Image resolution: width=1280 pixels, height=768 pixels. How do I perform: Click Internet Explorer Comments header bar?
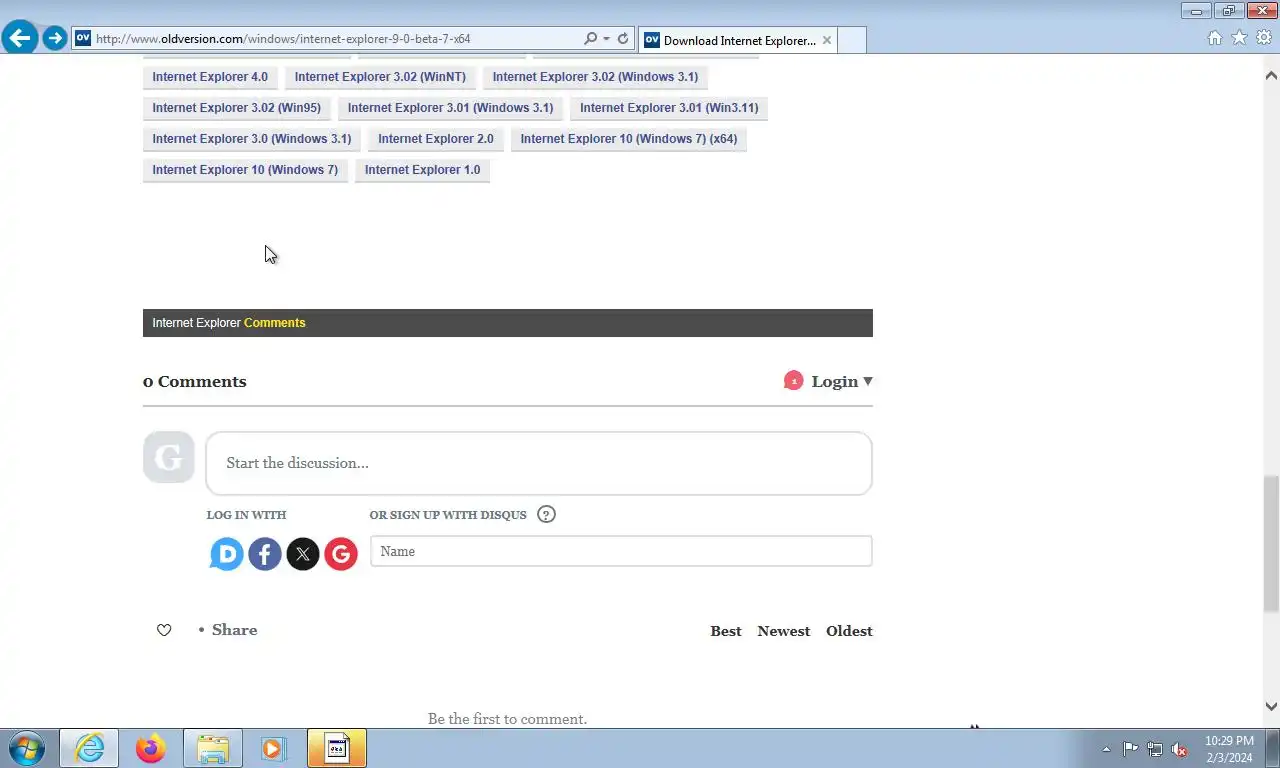coord(508,323)
